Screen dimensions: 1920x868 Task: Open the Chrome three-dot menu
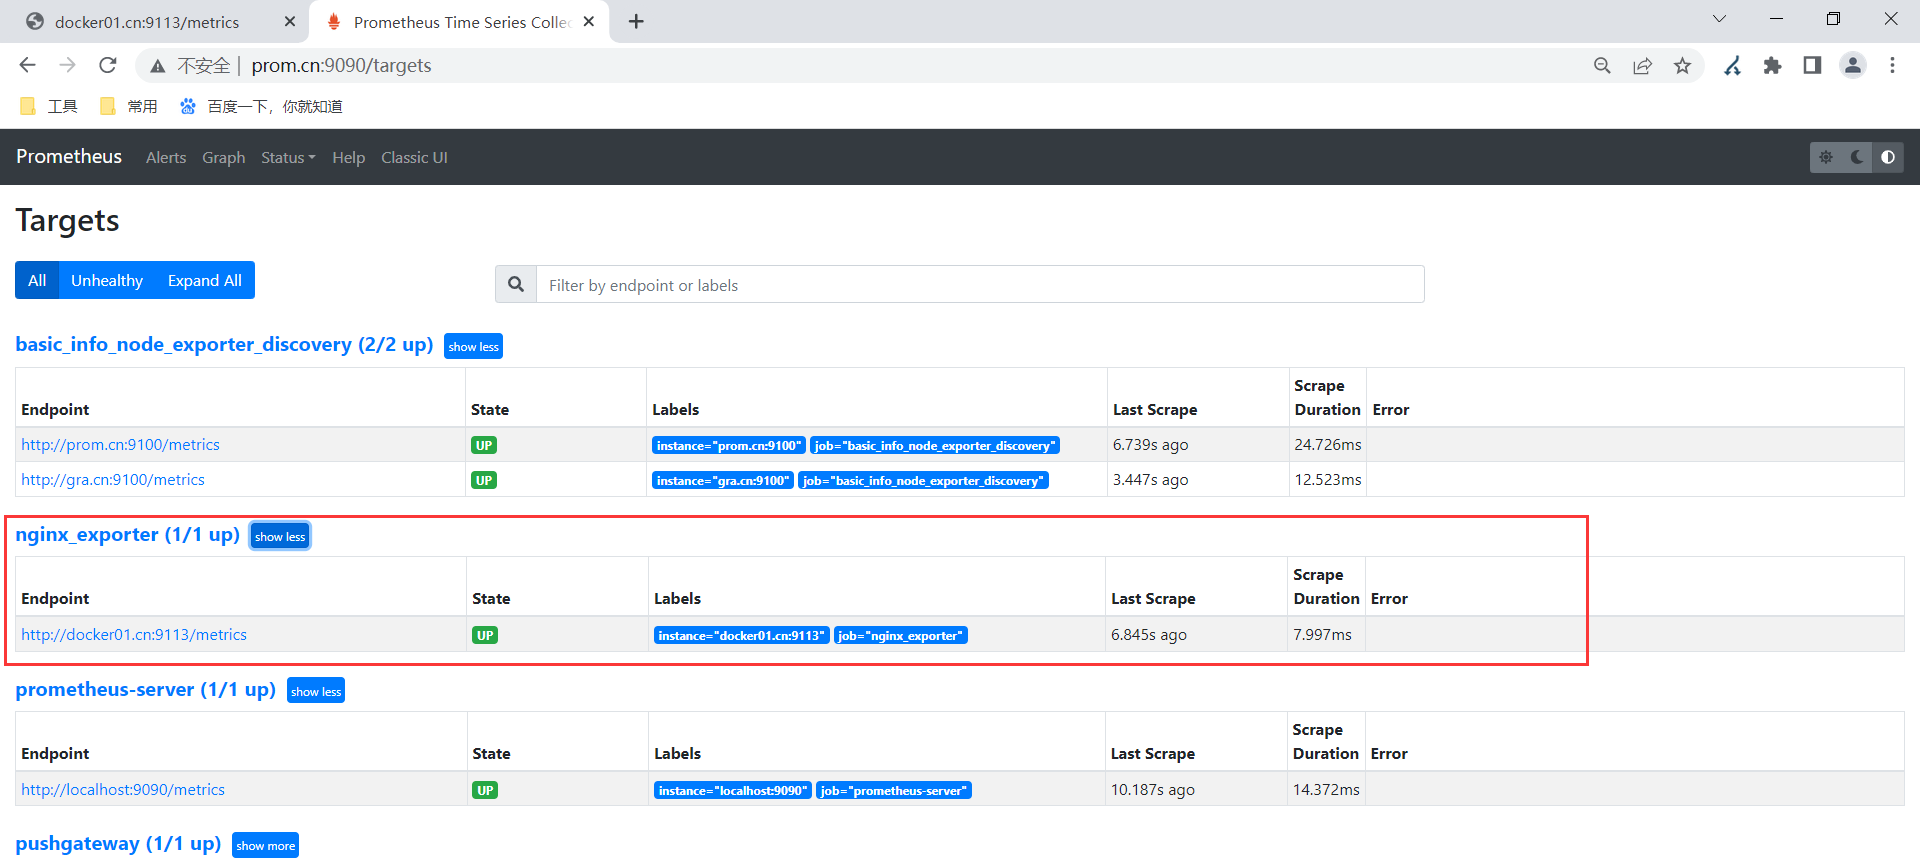(x=1892, y=66)
